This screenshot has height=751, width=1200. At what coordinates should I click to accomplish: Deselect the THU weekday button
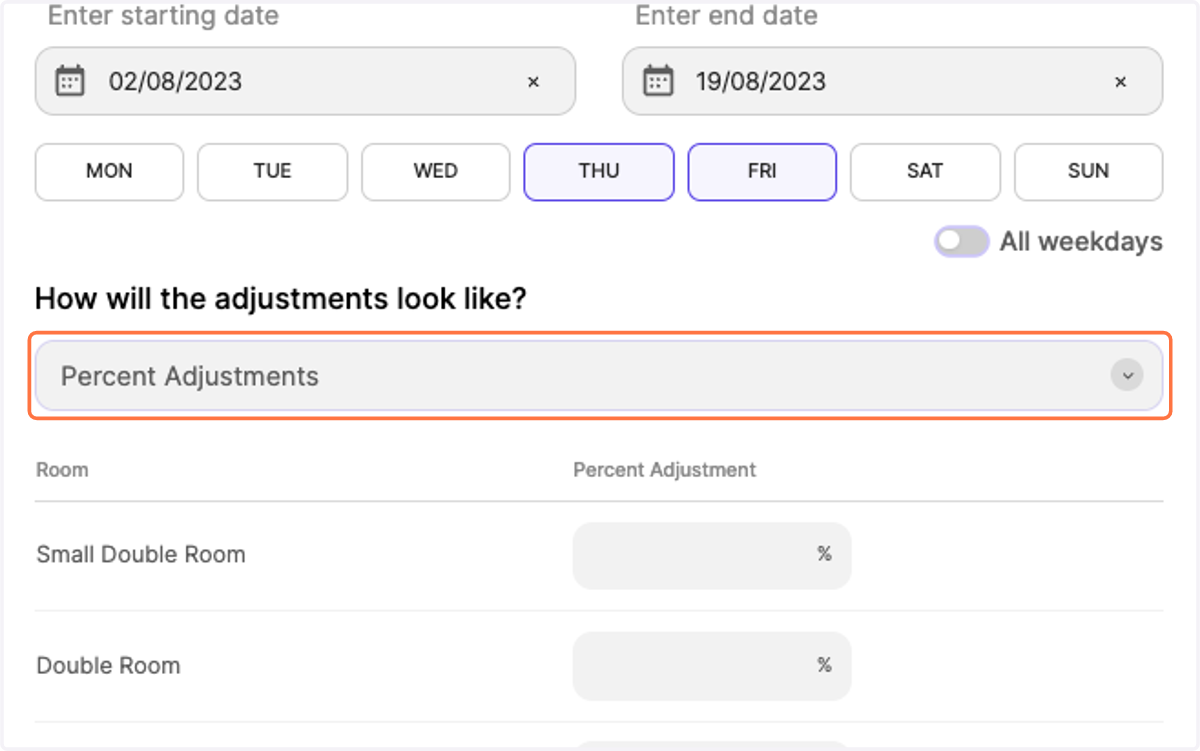point(599,172)
